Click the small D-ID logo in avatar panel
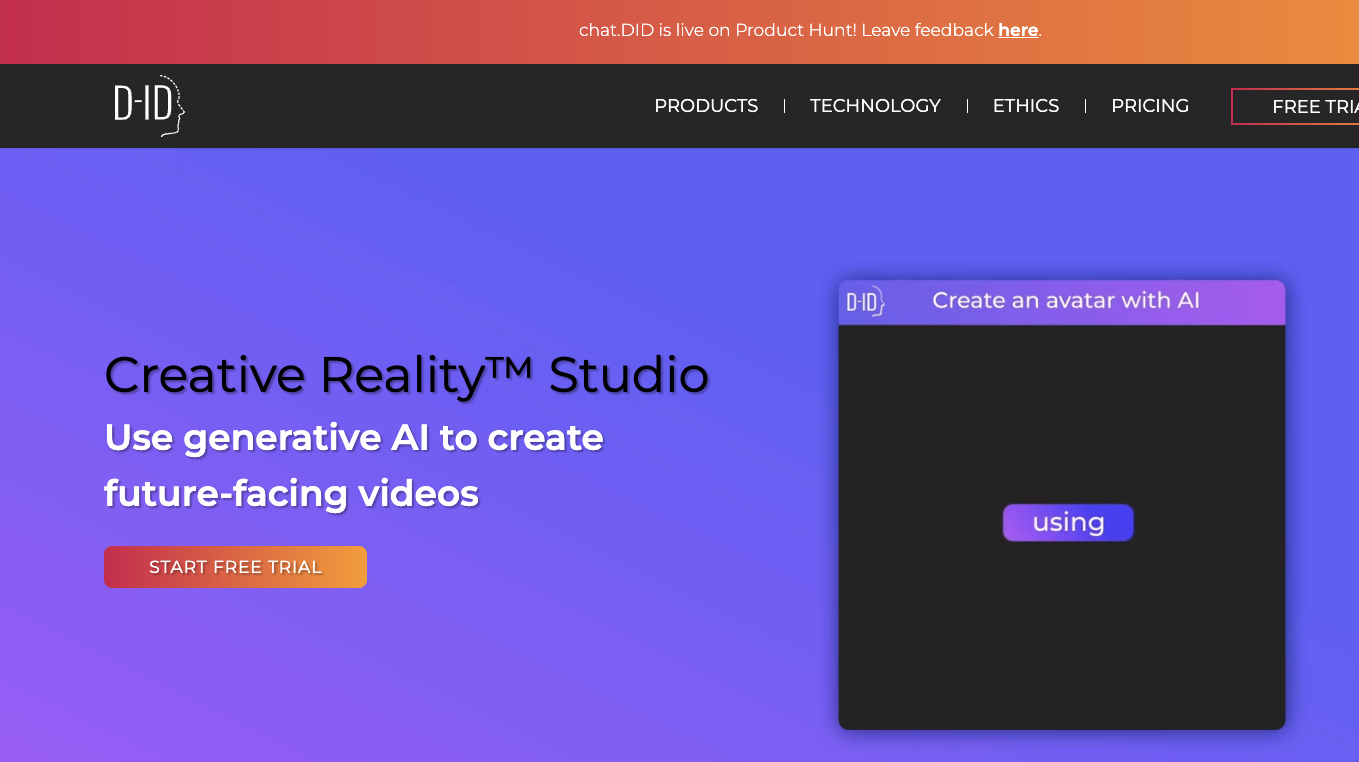This screenshot has width=1359, height=762. 865,301
